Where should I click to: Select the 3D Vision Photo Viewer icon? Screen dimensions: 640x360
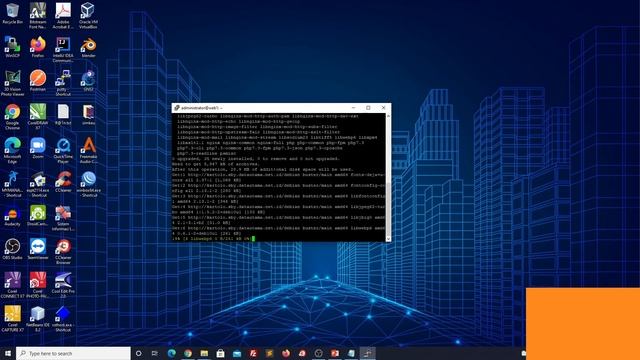[12, 83]
